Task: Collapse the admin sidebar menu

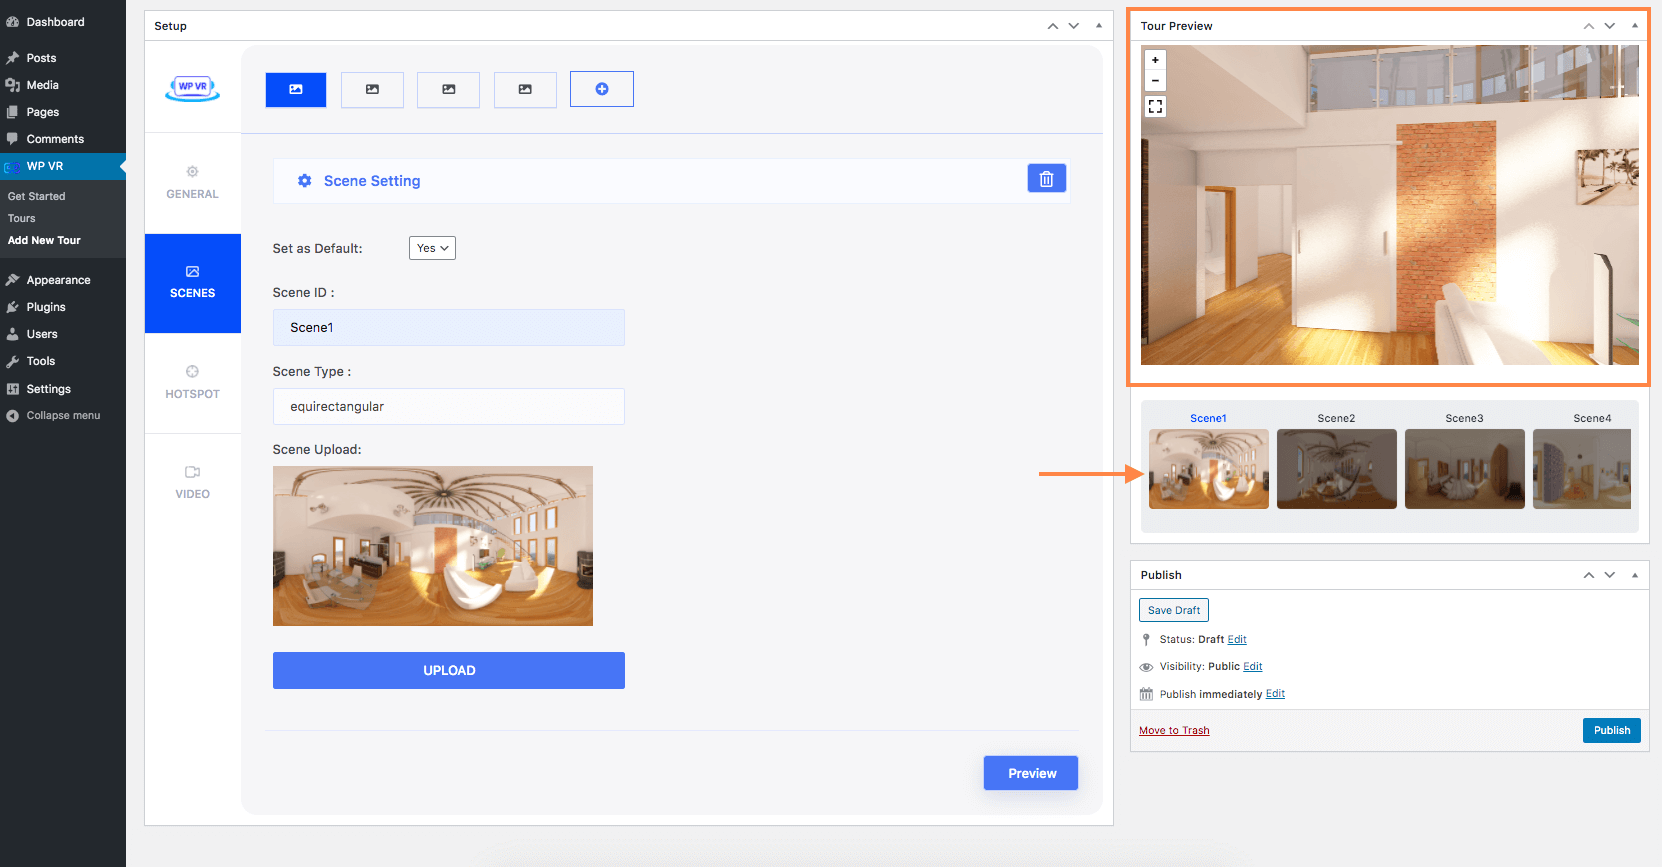Action: tap(63, 415)
